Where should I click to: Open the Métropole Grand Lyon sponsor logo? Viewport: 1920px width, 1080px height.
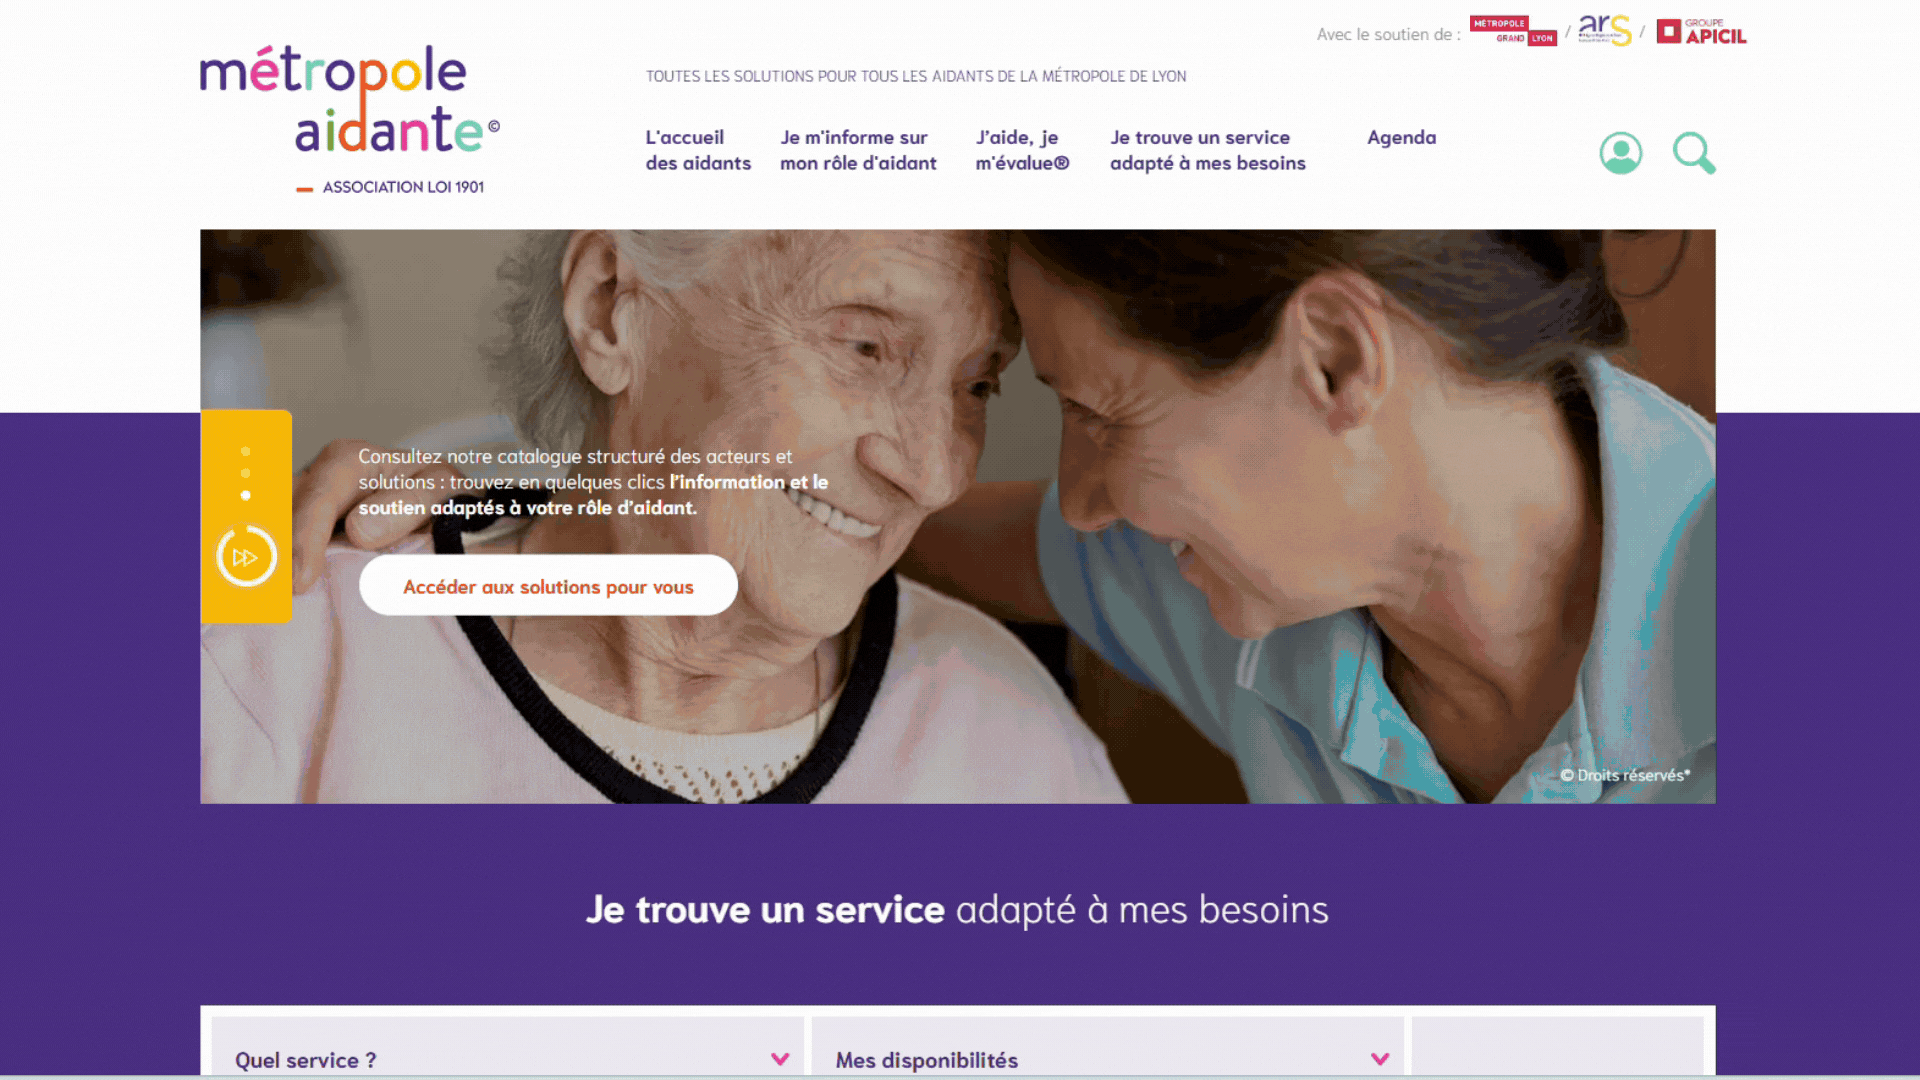click(x=1513, y=31)
